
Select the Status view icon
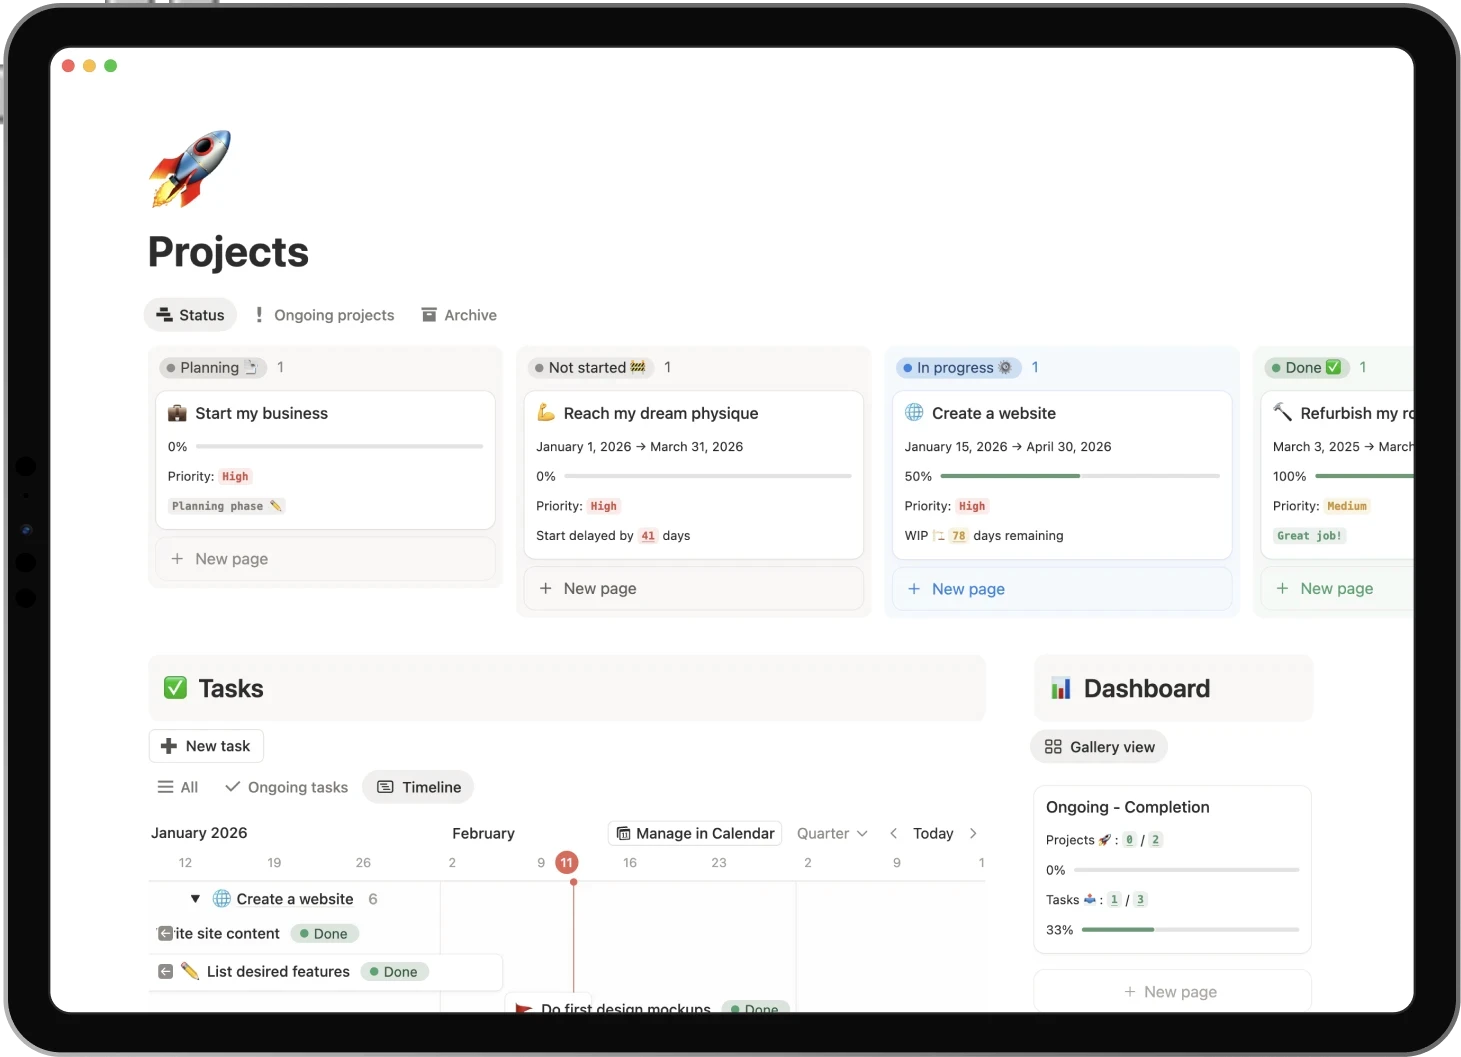[x=166, y=314]
